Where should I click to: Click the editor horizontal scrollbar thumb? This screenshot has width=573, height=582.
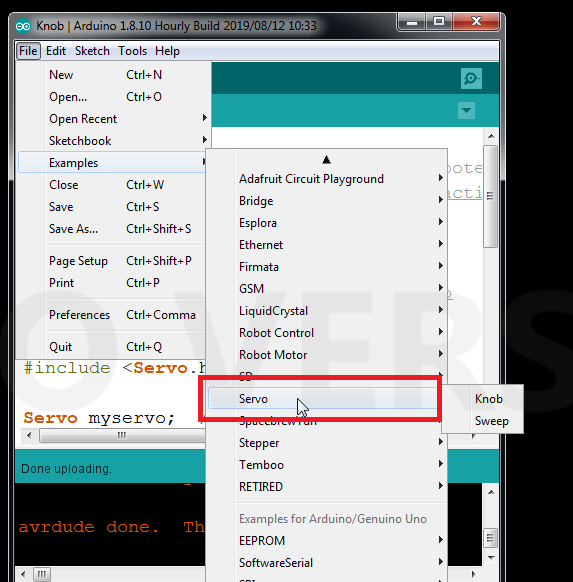point(122,435)
